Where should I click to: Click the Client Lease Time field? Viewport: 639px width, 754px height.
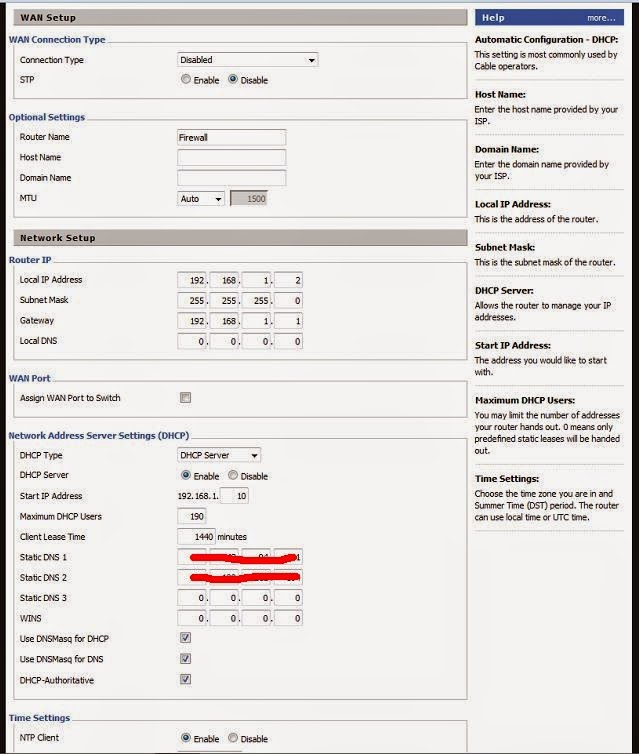click(196, 537)
